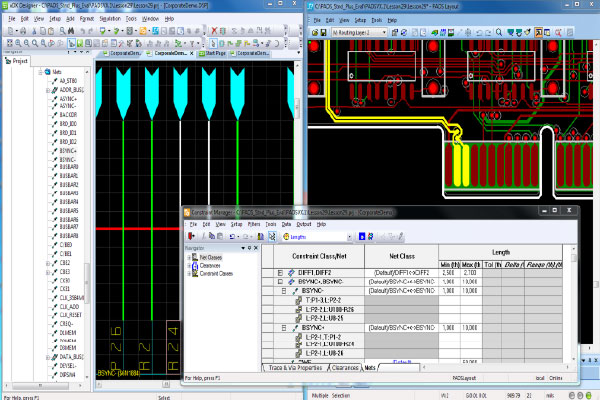The height and width of the screenshot is (400, 600).
Task: Click Exit door icon in Constraint Manager toolbar
Action: point(192,237)
